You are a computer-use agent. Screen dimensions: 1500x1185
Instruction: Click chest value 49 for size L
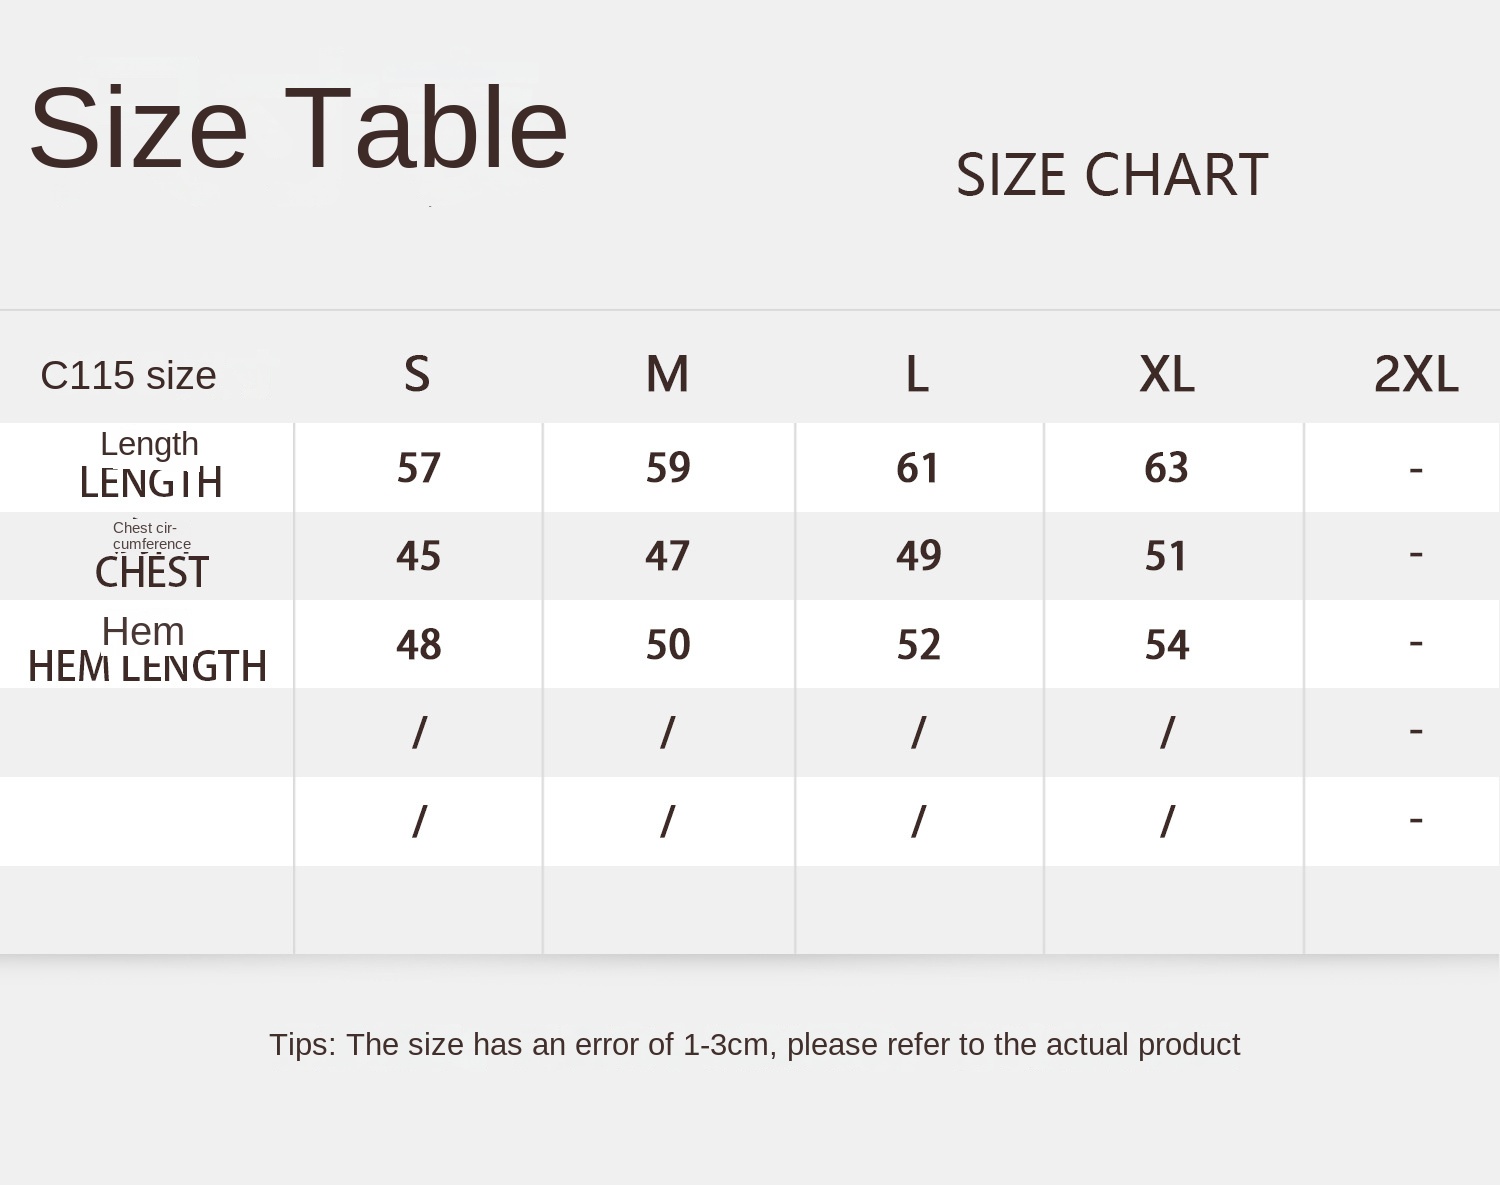tap(918, 556)
